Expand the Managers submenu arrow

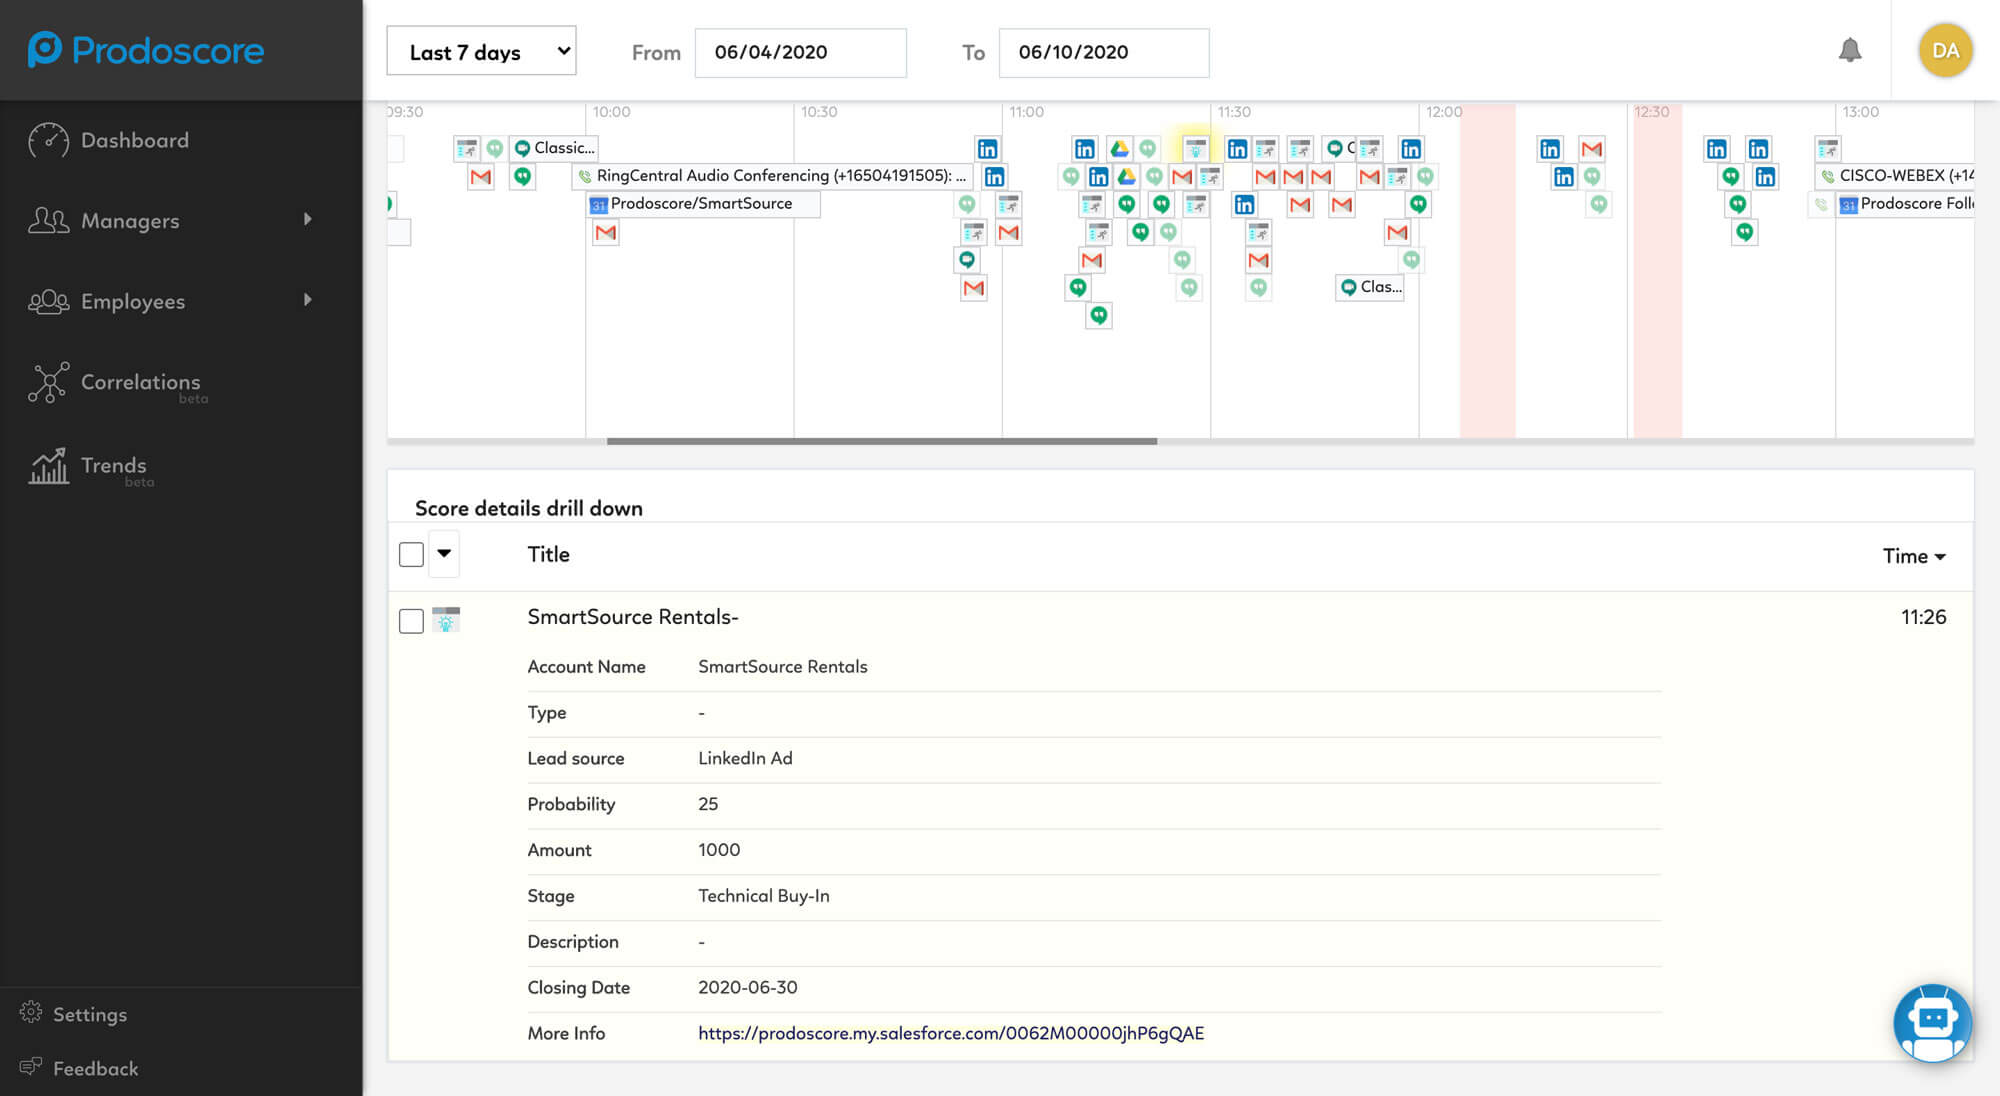[307, 219]
